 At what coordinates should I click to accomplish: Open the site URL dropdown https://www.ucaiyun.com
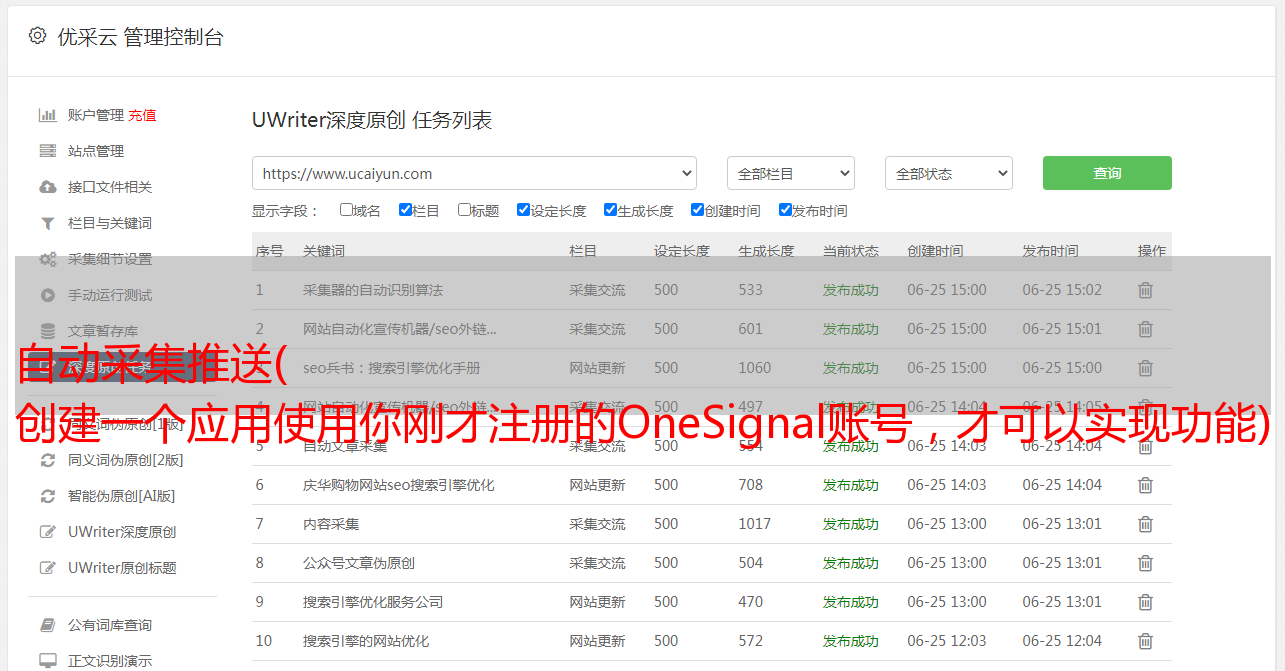coord(474,173)
